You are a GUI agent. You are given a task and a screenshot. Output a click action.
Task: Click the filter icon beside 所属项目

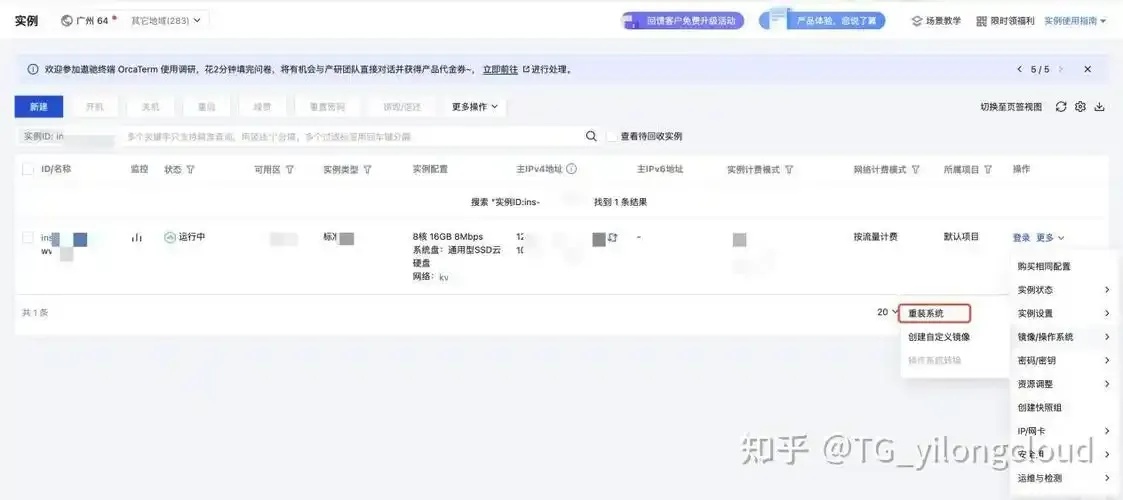pos(988,170)
